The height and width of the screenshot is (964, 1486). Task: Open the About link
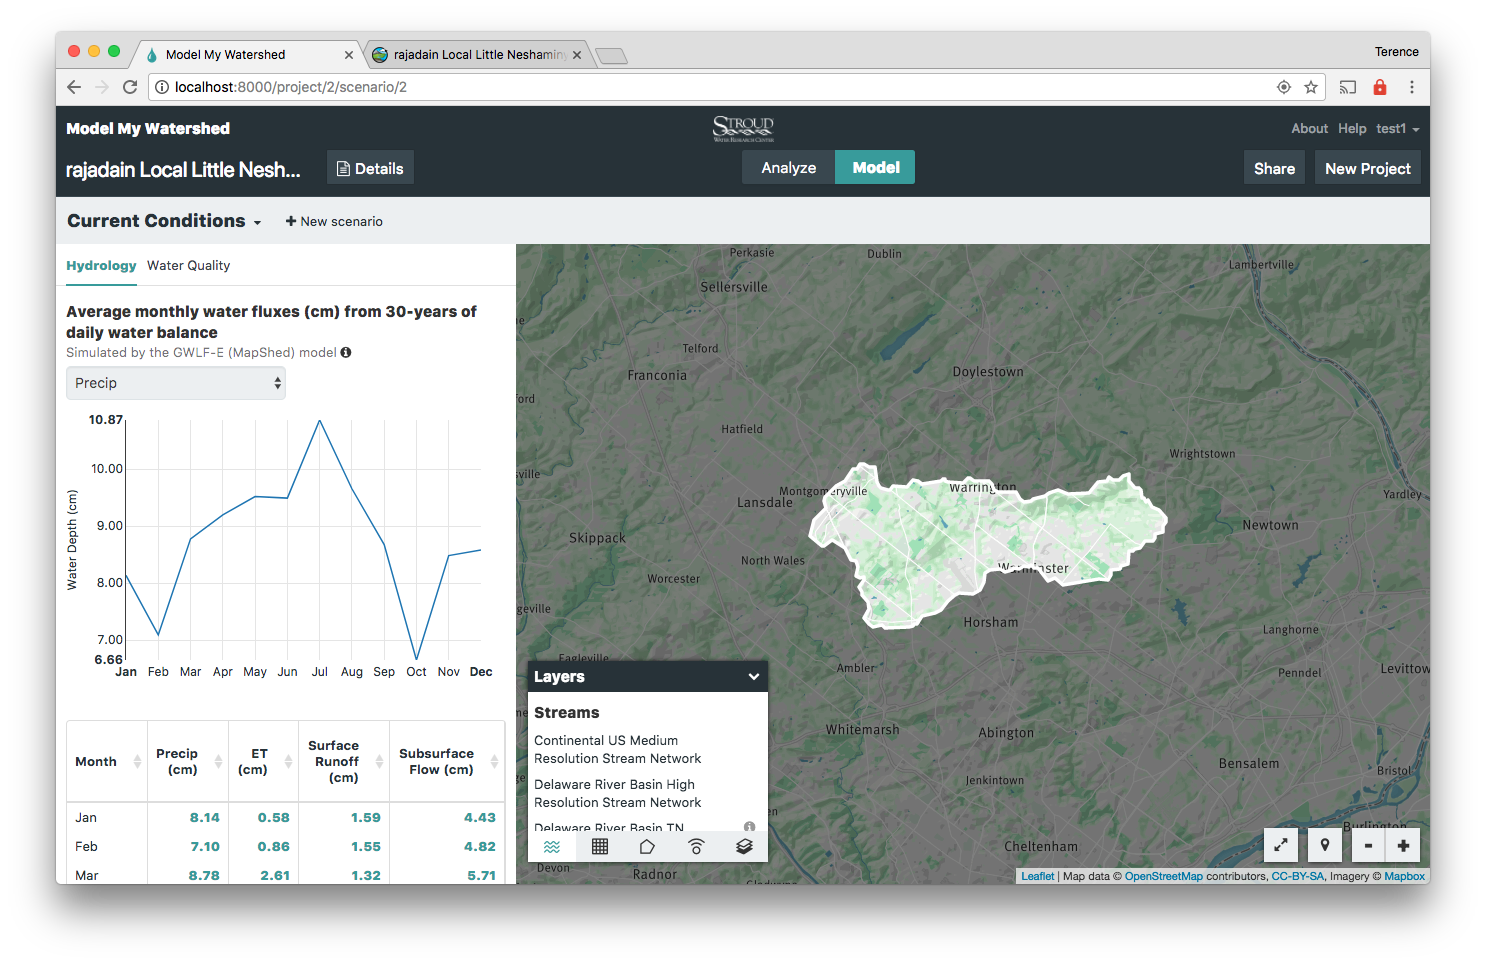click(1309, 128)
